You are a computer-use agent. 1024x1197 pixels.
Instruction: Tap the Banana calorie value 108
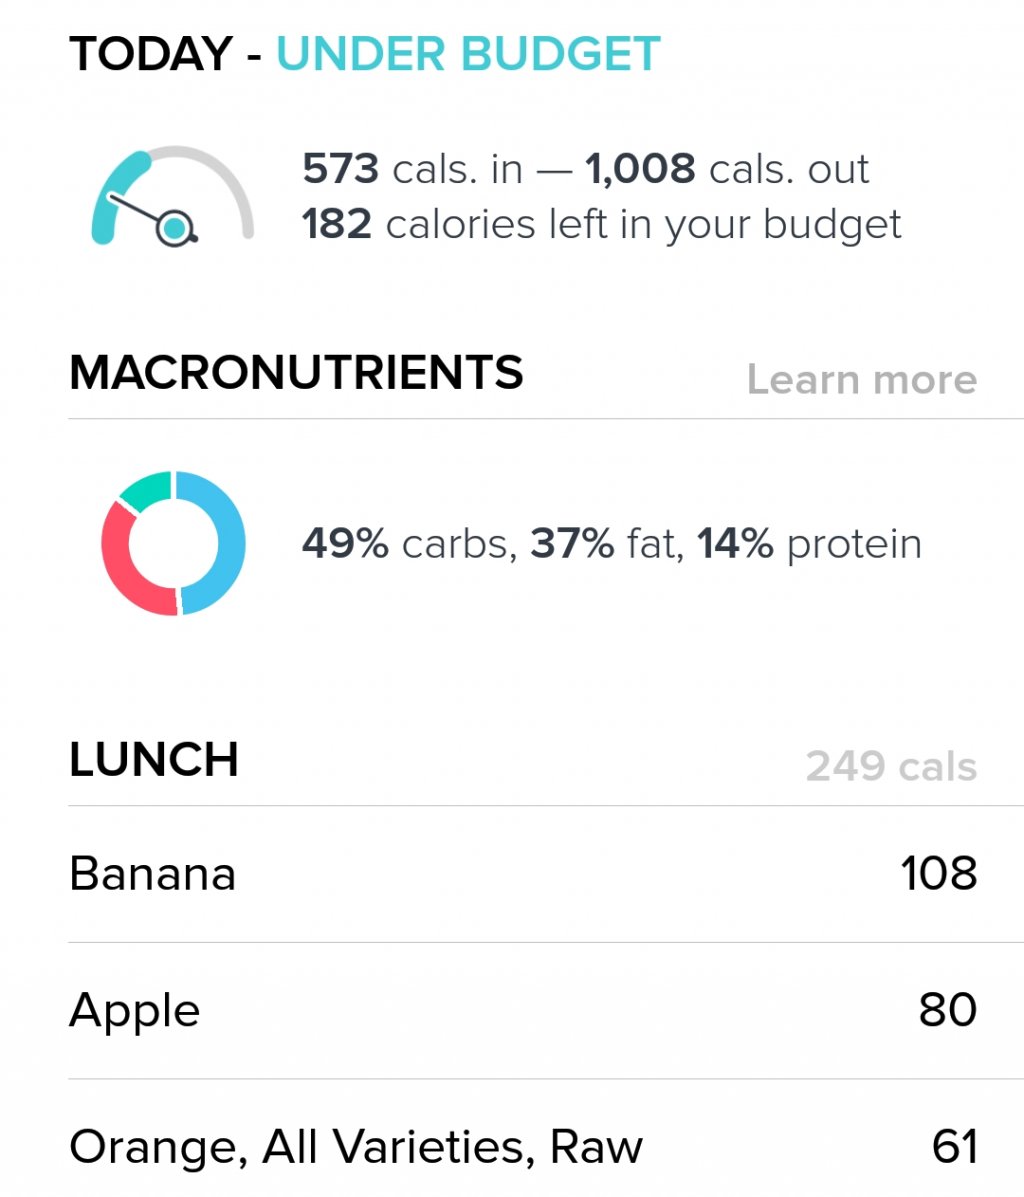[938, 873]
